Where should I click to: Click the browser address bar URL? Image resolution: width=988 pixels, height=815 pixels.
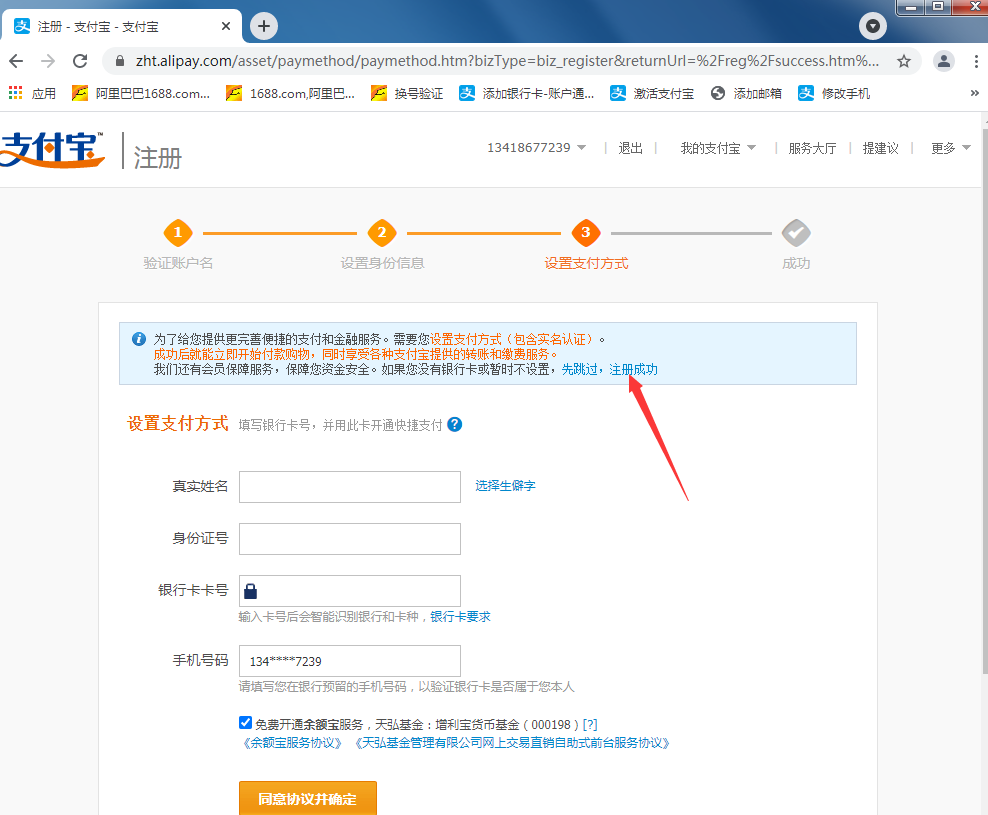point(507,61)
